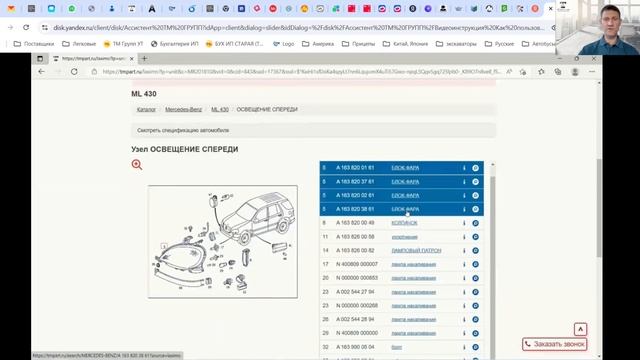640x360 pixels.
Task: Click the magnifier zoom icon above the diagram
Action: [137, 164]
